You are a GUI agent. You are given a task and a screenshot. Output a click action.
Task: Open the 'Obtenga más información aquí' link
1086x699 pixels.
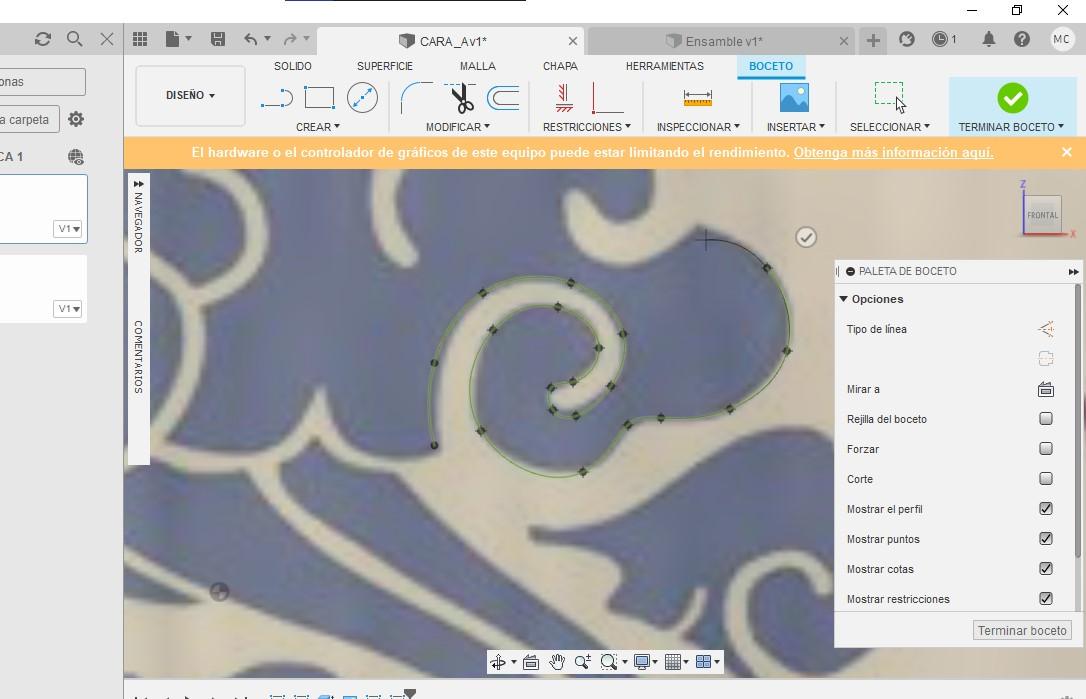pyautogui.click(x=893, y=152)
